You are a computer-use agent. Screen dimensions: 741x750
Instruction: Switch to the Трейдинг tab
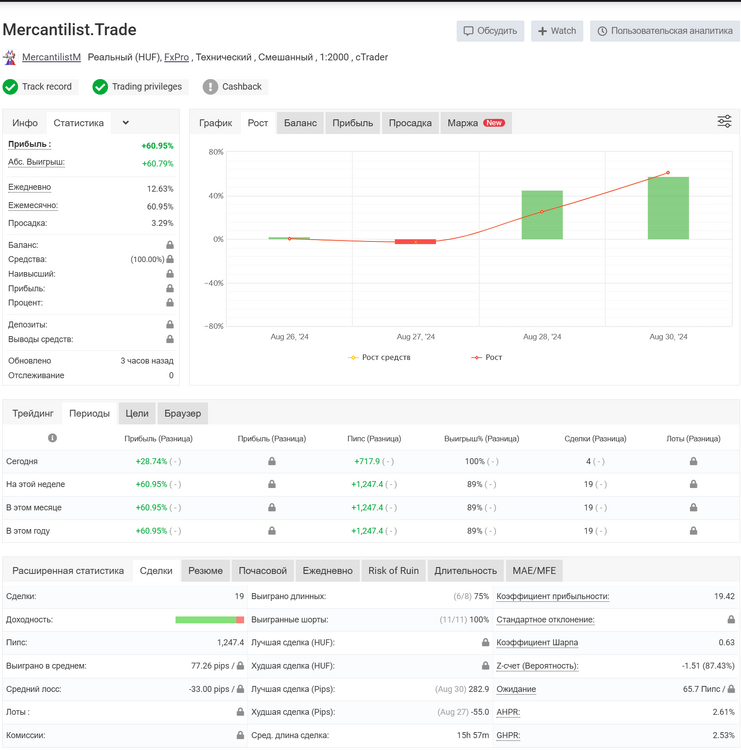pos(33,413)
